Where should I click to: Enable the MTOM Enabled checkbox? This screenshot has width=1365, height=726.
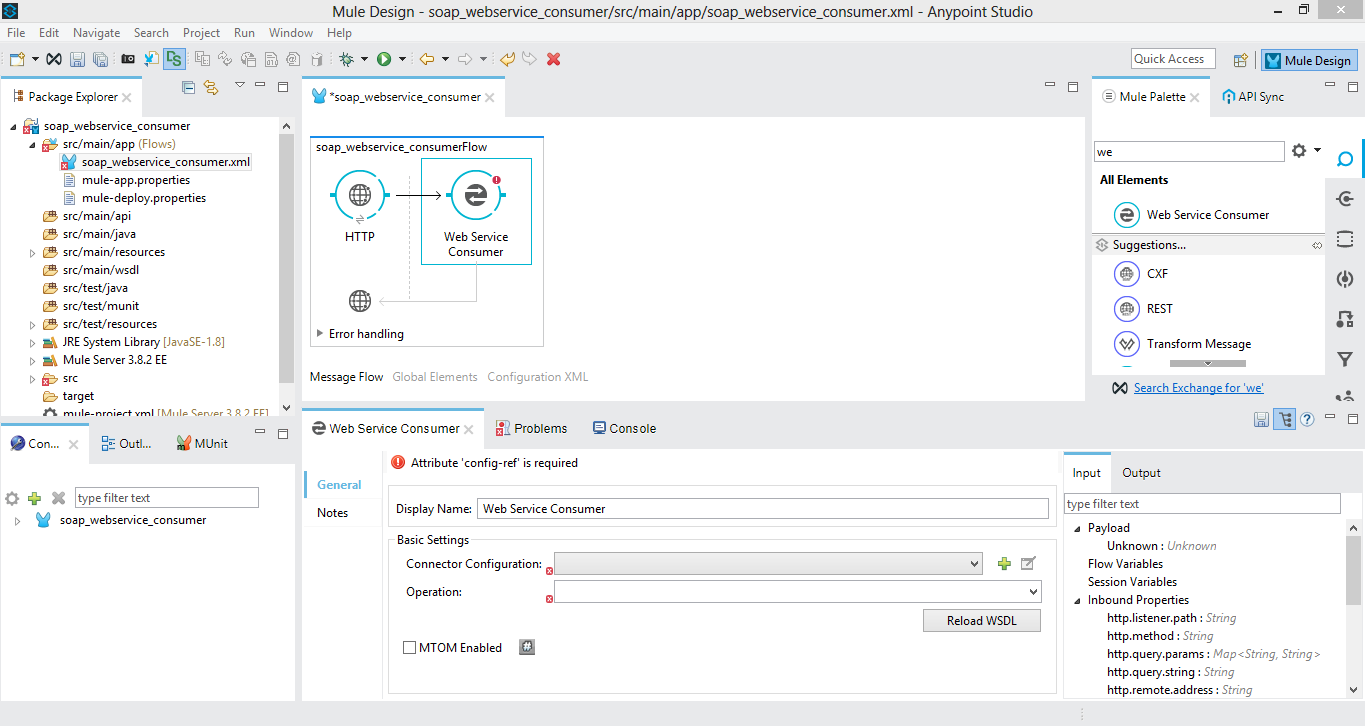[x=409, y=648]
